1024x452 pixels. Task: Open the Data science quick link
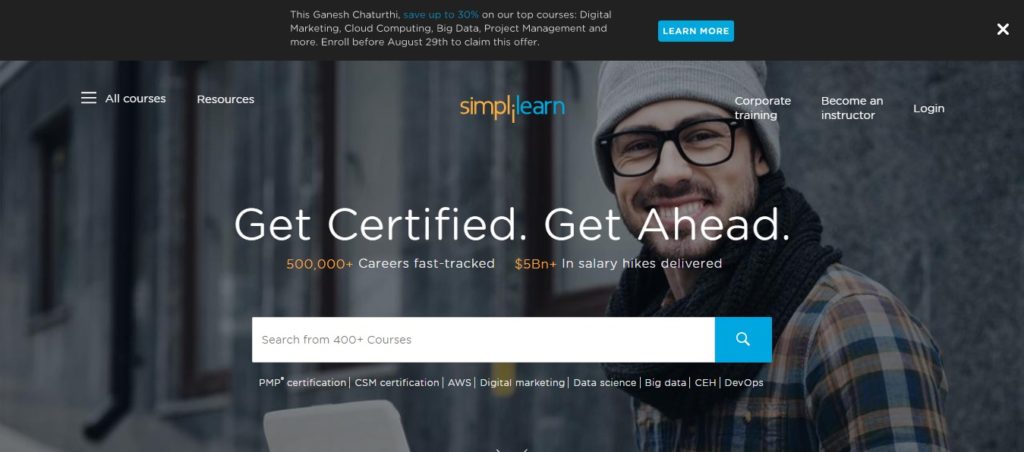tap(605, 383)
